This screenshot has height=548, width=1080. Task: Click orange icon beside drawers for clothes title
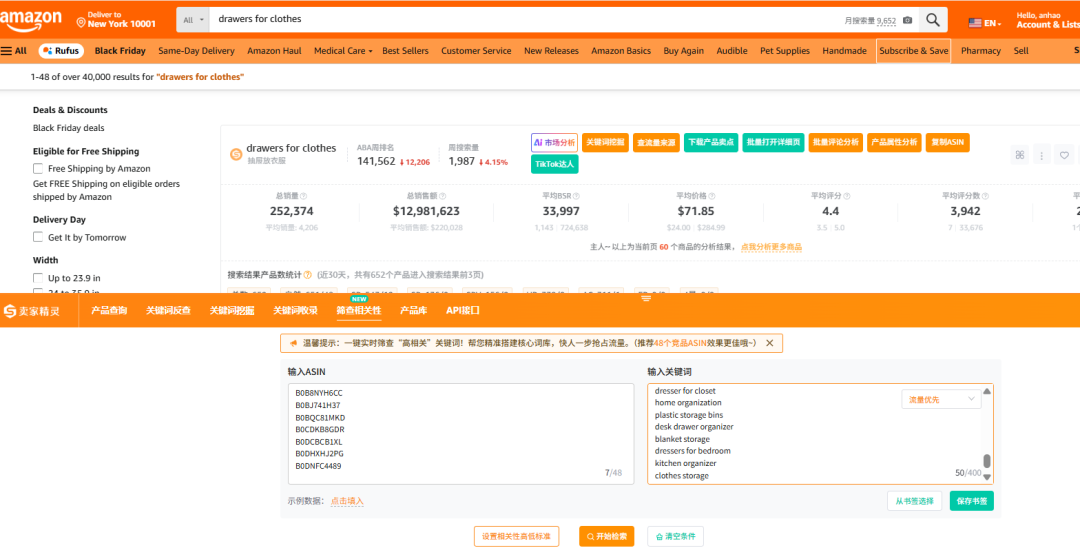click(x=236, y=154)
